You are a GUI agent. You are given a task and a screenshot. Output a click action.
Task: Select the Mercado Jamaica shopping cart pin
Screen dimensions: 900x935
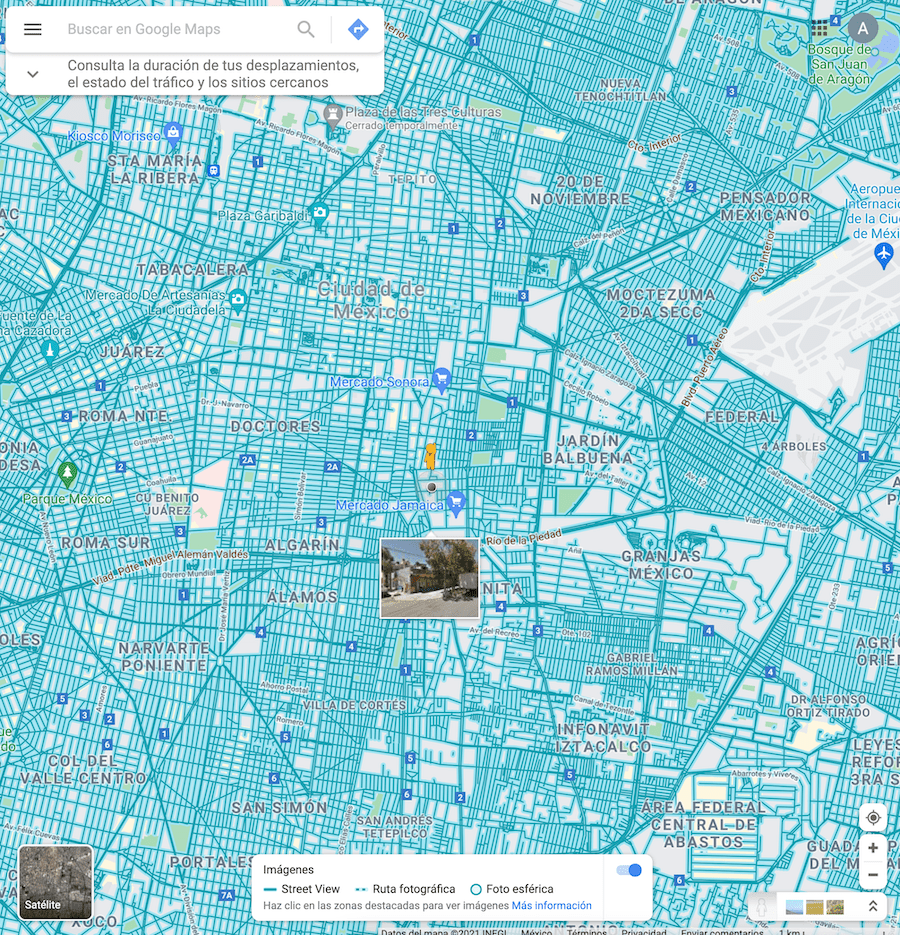point(456,503)
